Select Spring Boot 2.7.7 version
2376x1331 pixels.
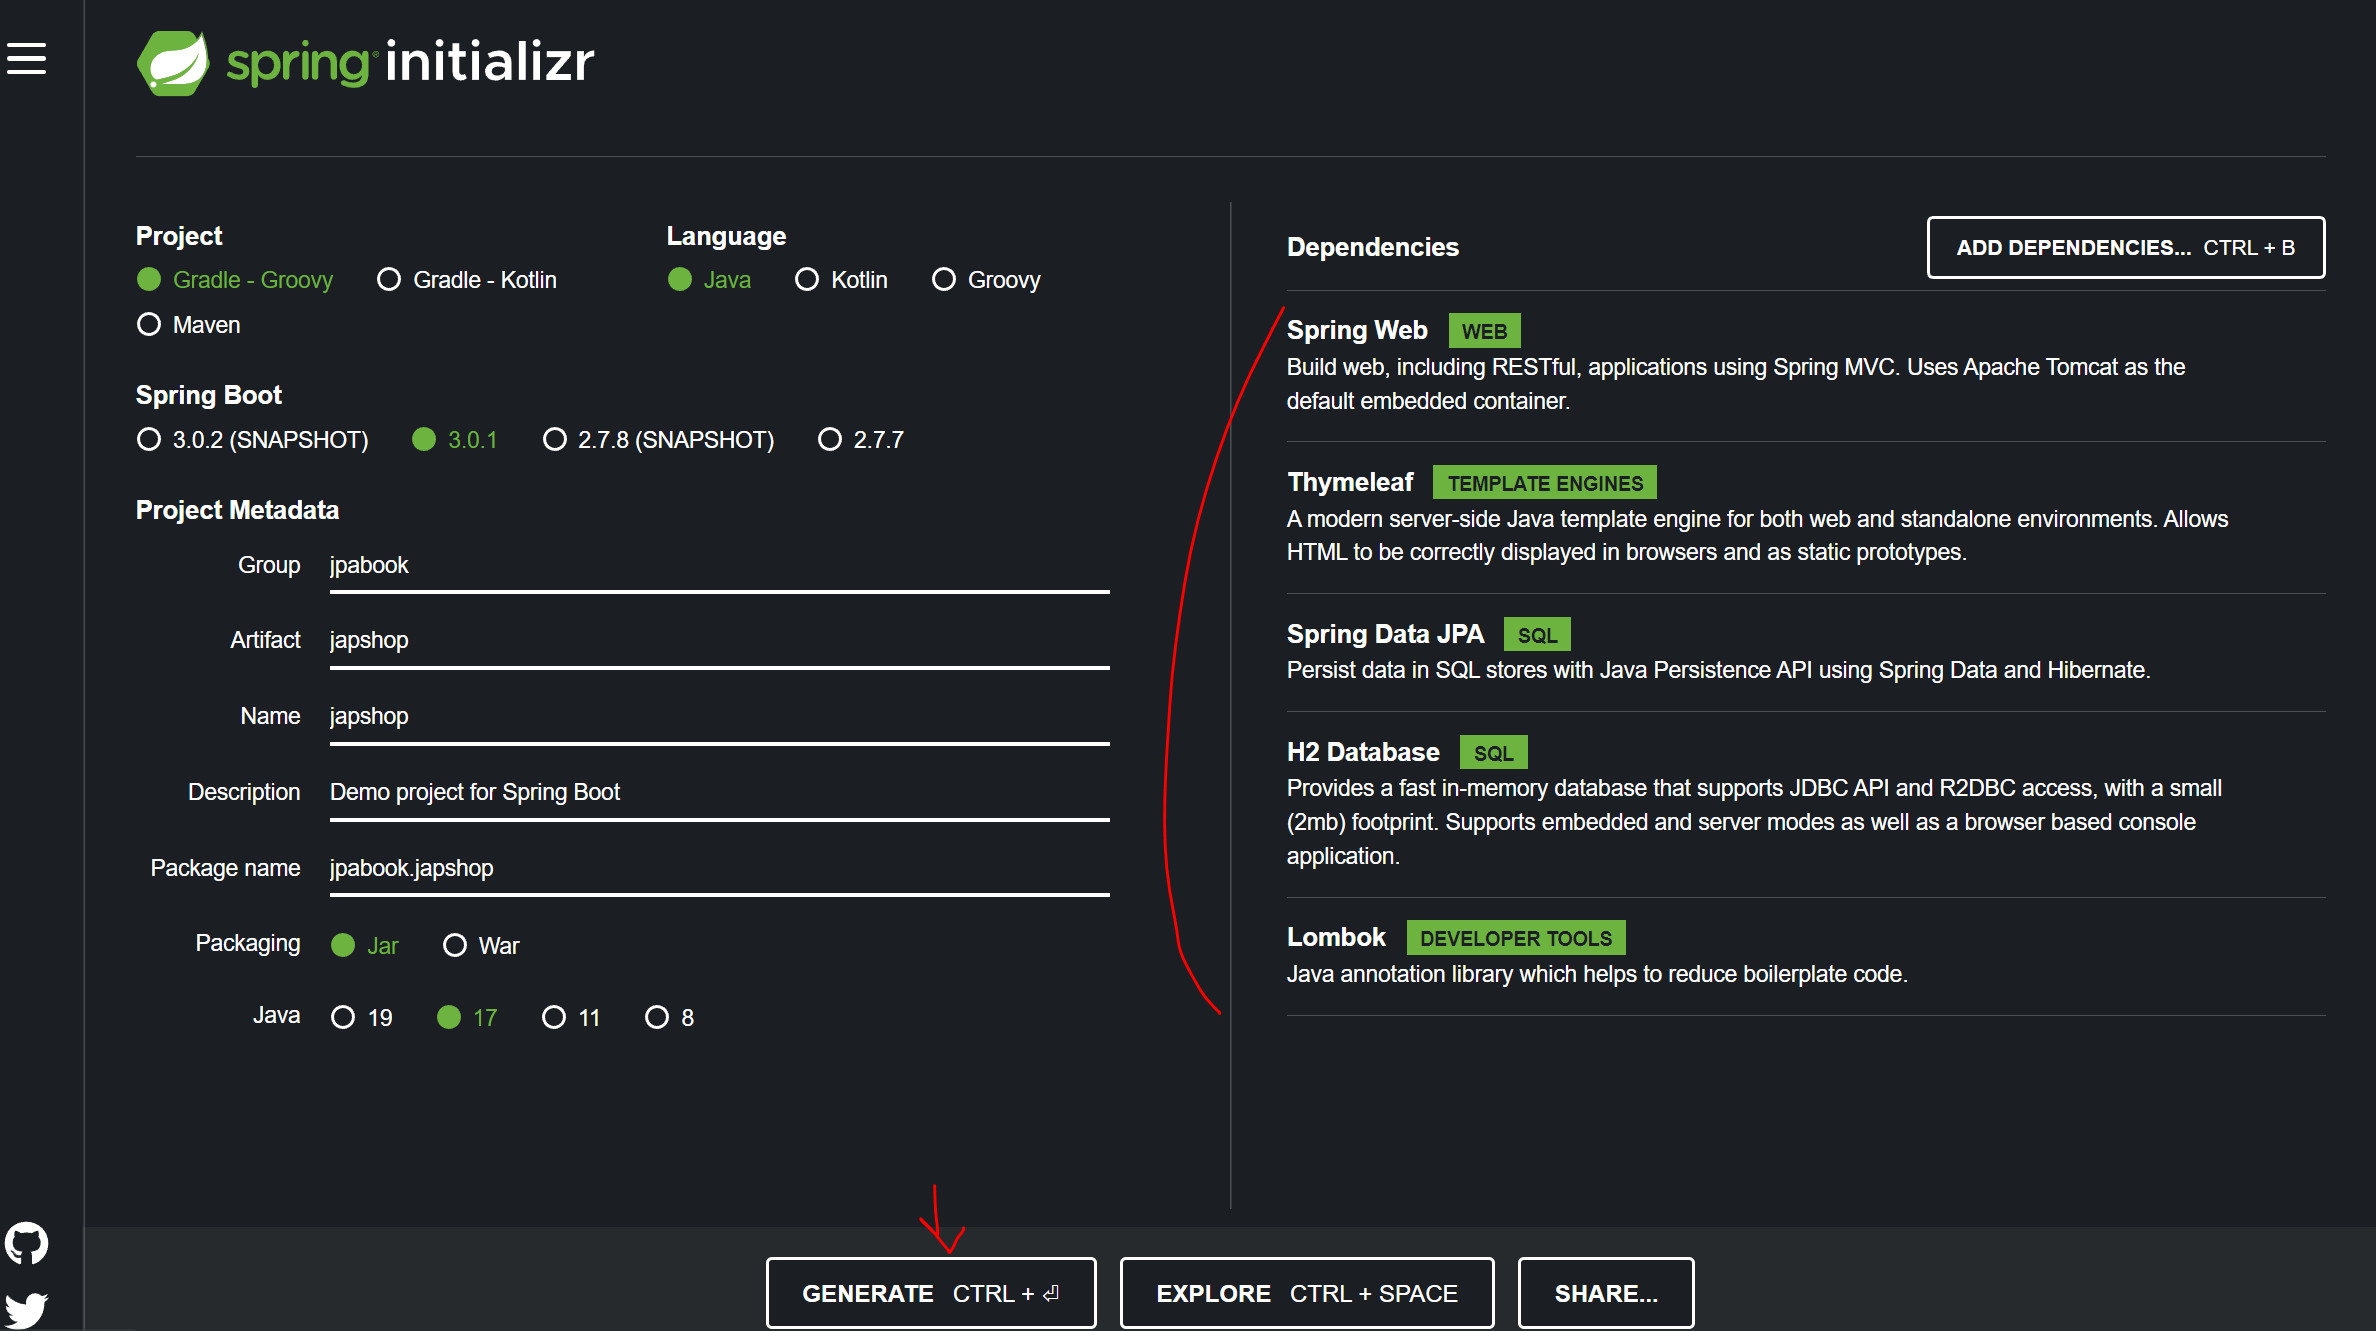coord(830,440)
